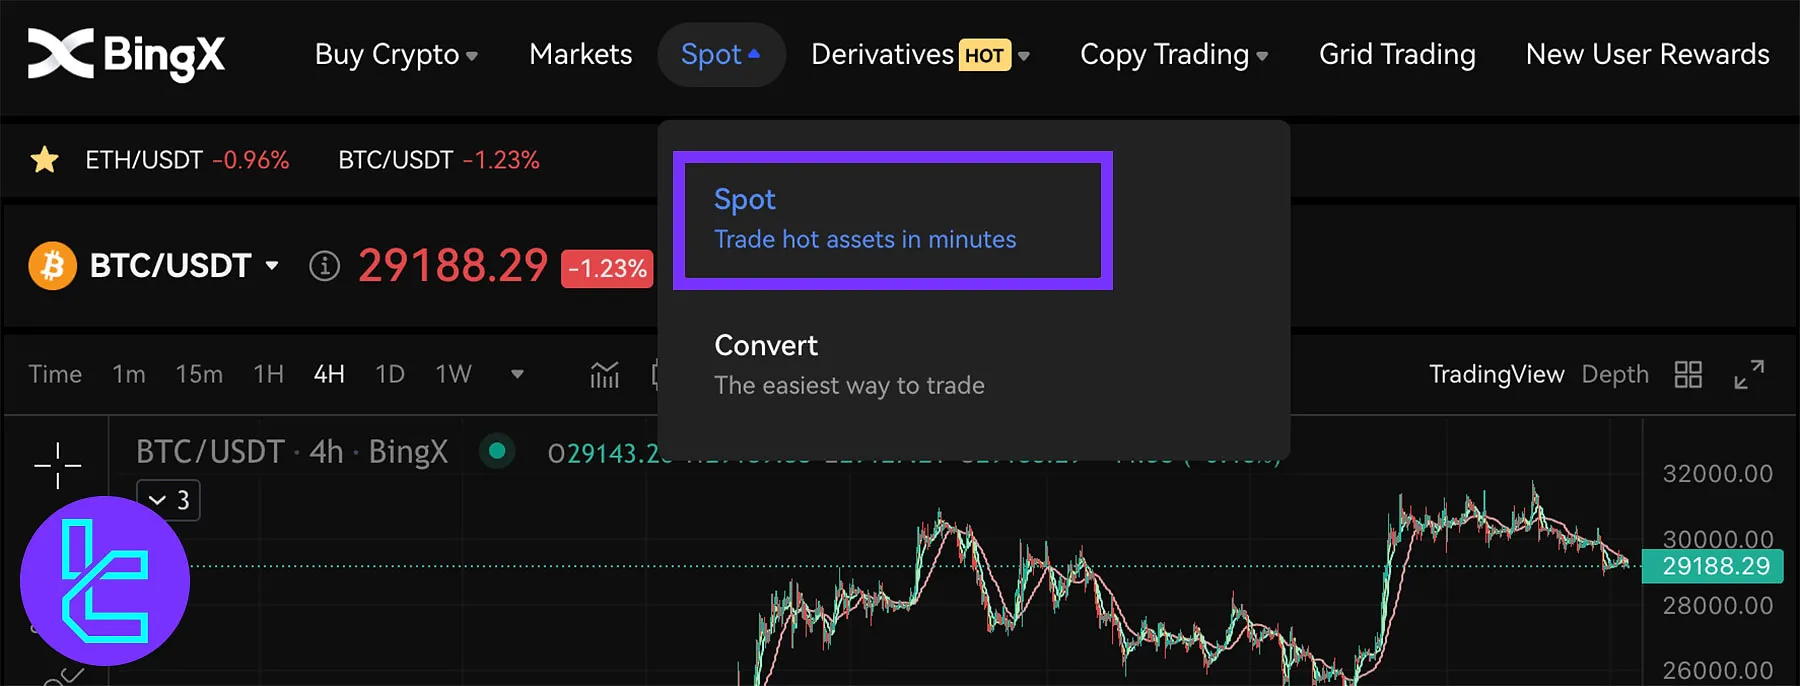Open the BTC/USDT pair selector
This screenshot has height=686, width=1800.
tap(184, 266)
